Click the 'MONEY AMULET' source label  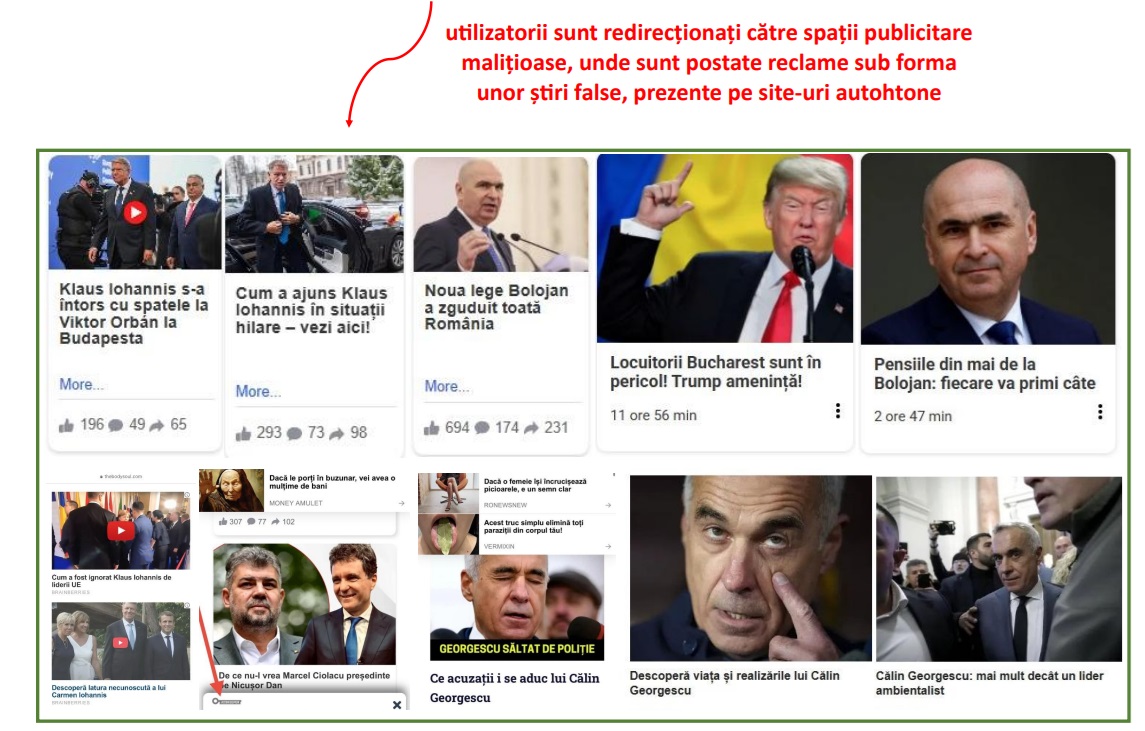click(296, 503)
